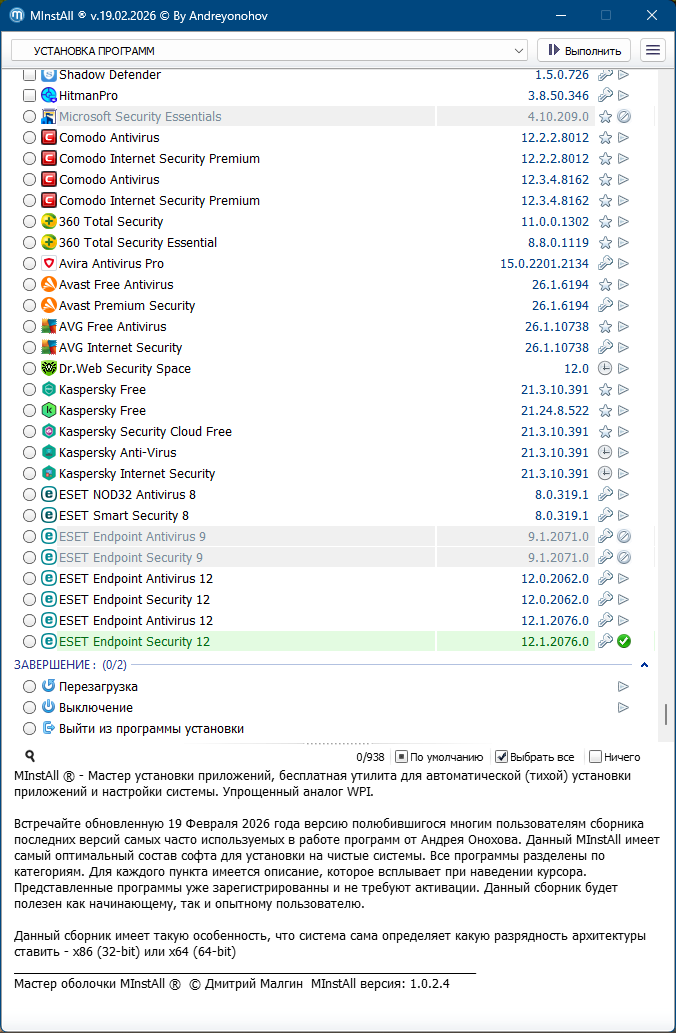Click the key icon for Avast Premium Security
This screenshot has height=1033, width=676.
pyautogui.click(x=605, y=306)
